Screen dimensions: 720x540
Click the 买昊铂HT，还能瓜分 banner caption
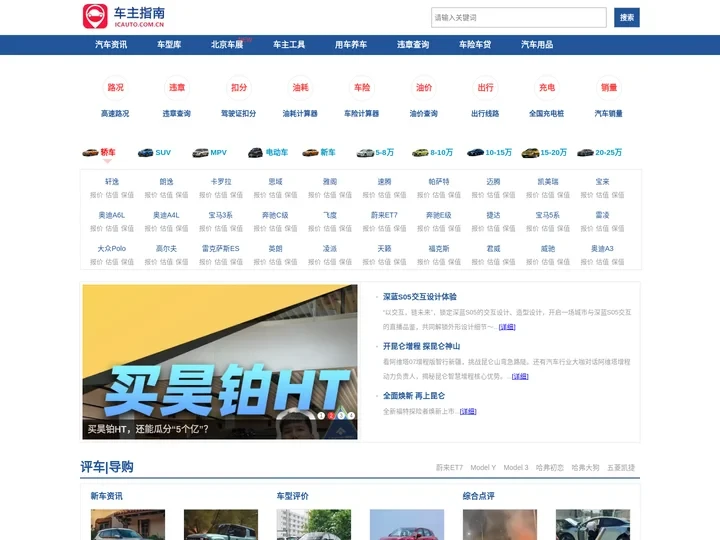coord(148,429)
